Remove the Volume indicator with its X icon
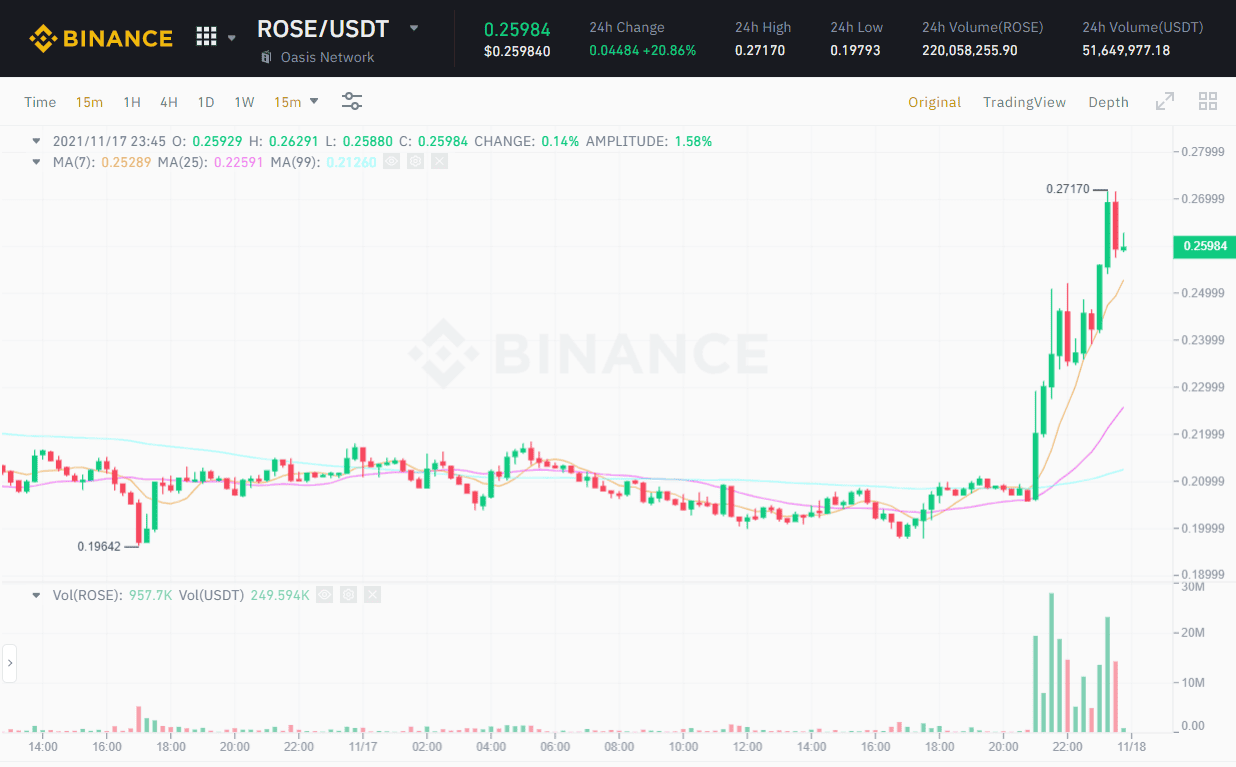Viewport: 1236px width, 767px height. [372, 595]
